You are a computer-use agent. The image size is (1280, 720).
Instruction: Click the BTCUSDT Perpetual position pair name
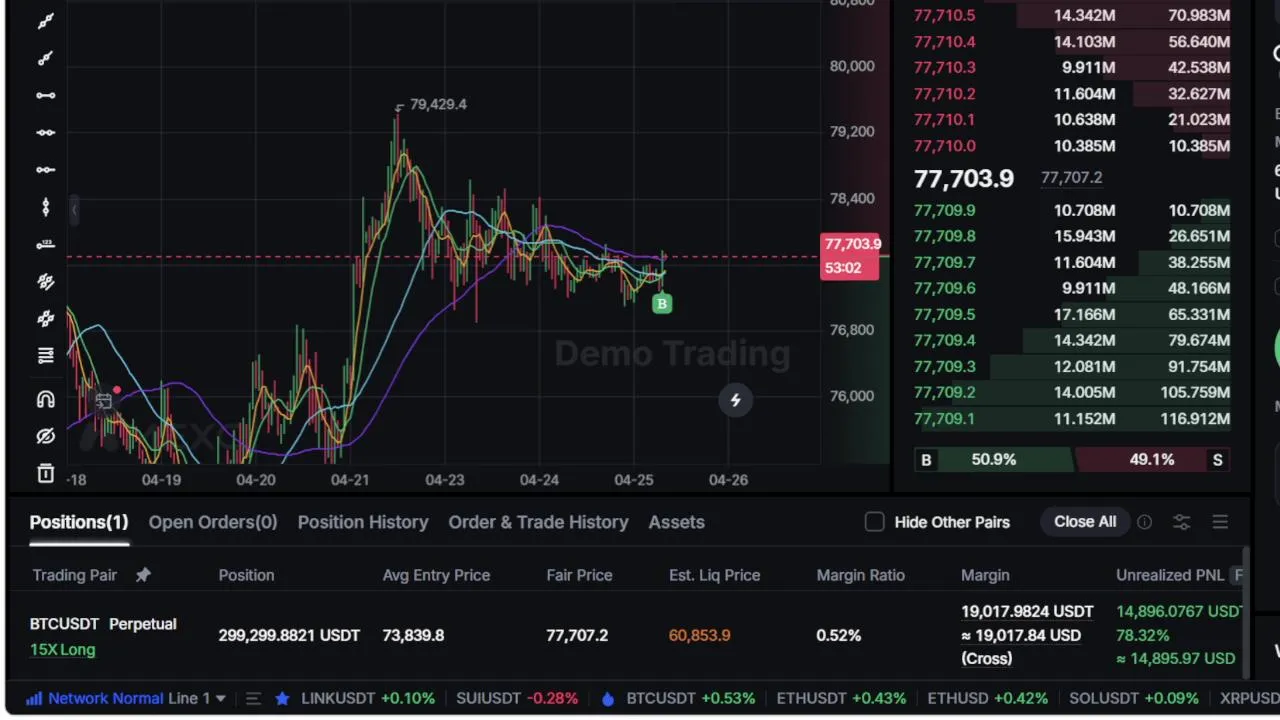click(103, 624)
